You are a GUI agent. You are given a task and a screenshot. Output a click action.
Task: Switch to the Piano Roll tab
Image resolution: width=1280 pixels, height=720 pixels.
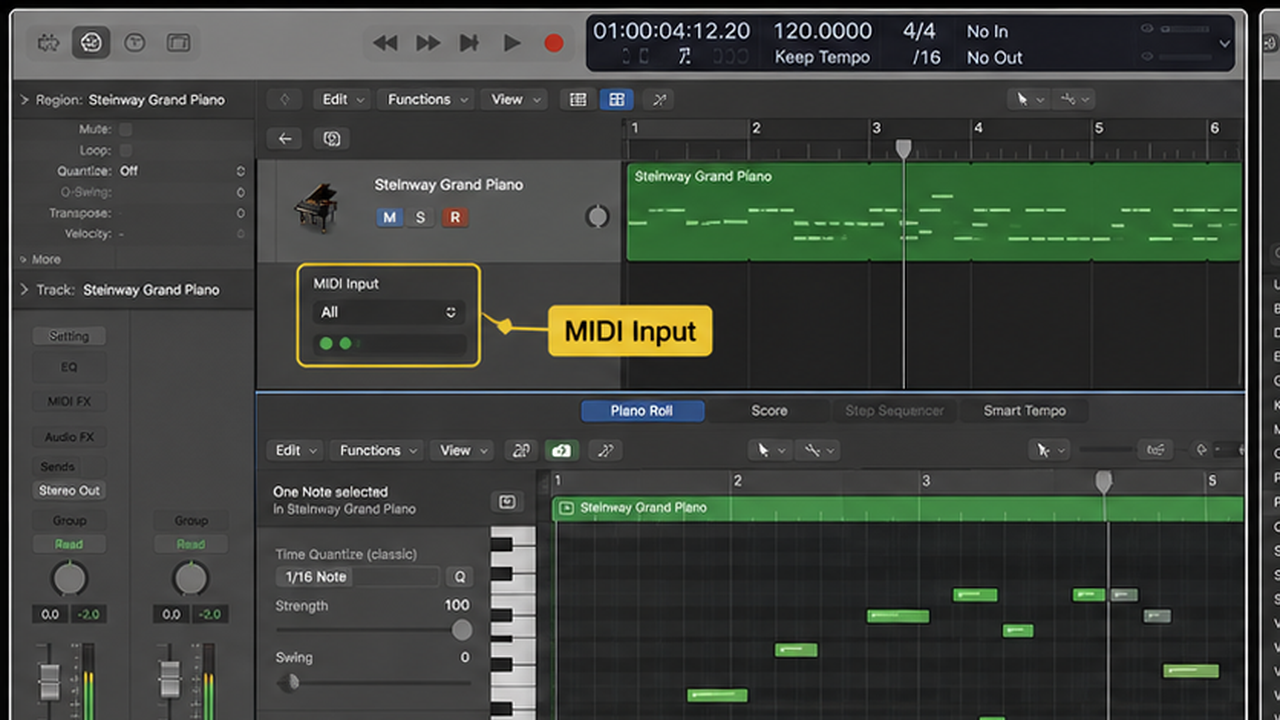(x=642, y=411)
